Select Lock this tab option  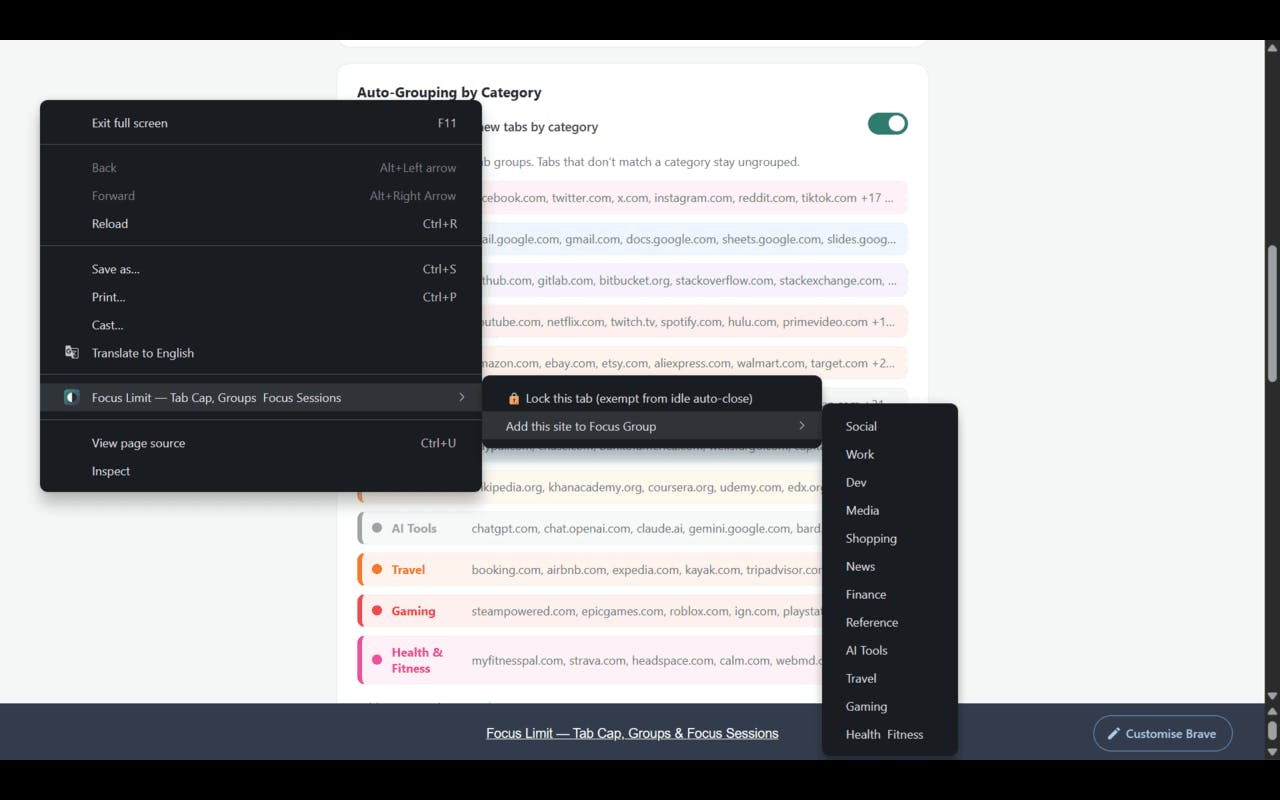click(652, 398)
